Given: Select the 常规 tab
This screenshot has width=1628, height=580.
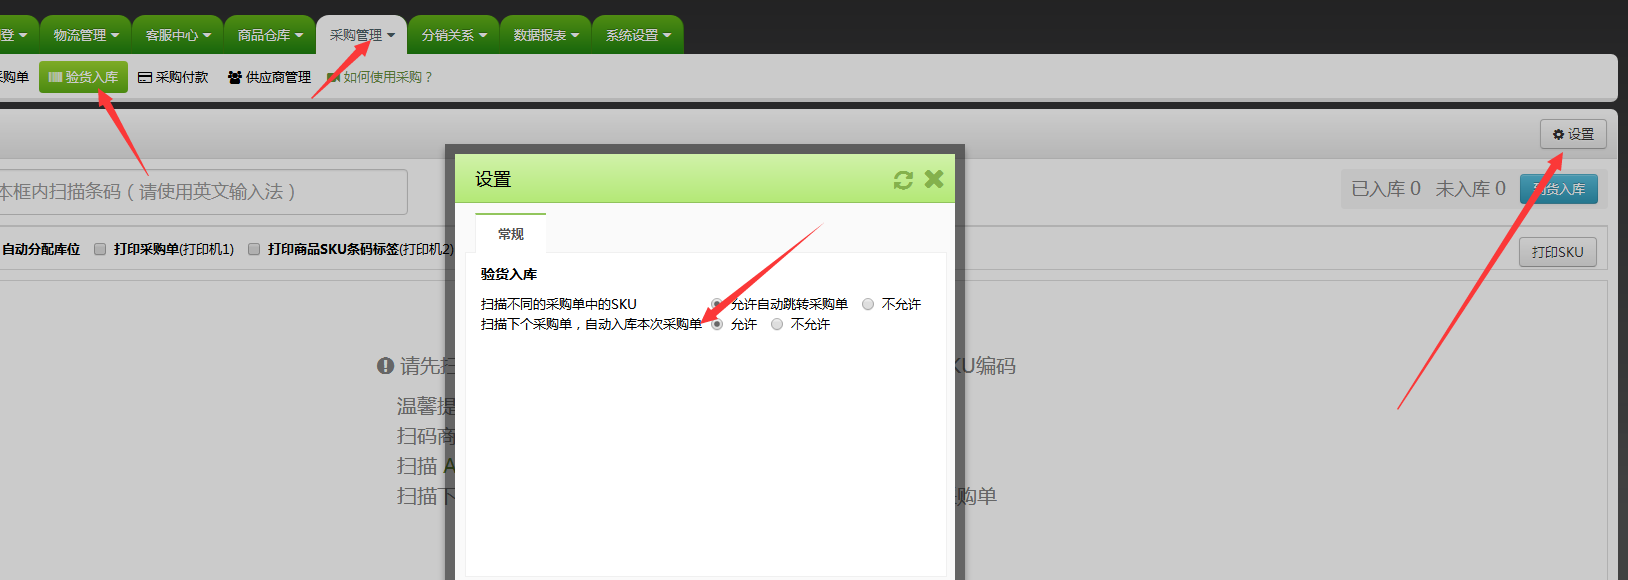Looking at the screenshot, I should (510, 233).
